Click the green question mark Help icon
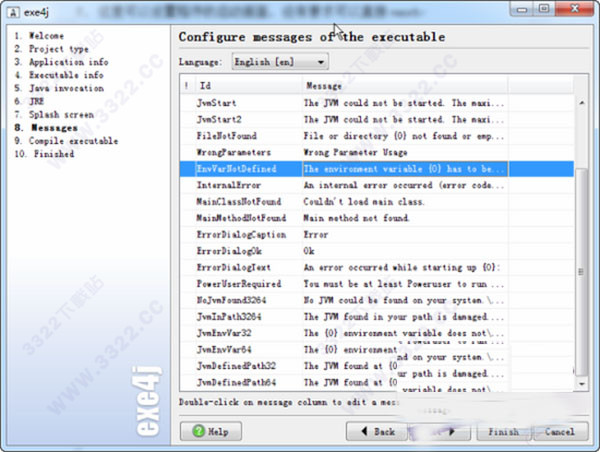The image size is (600, 452). [x=199, y=431]
